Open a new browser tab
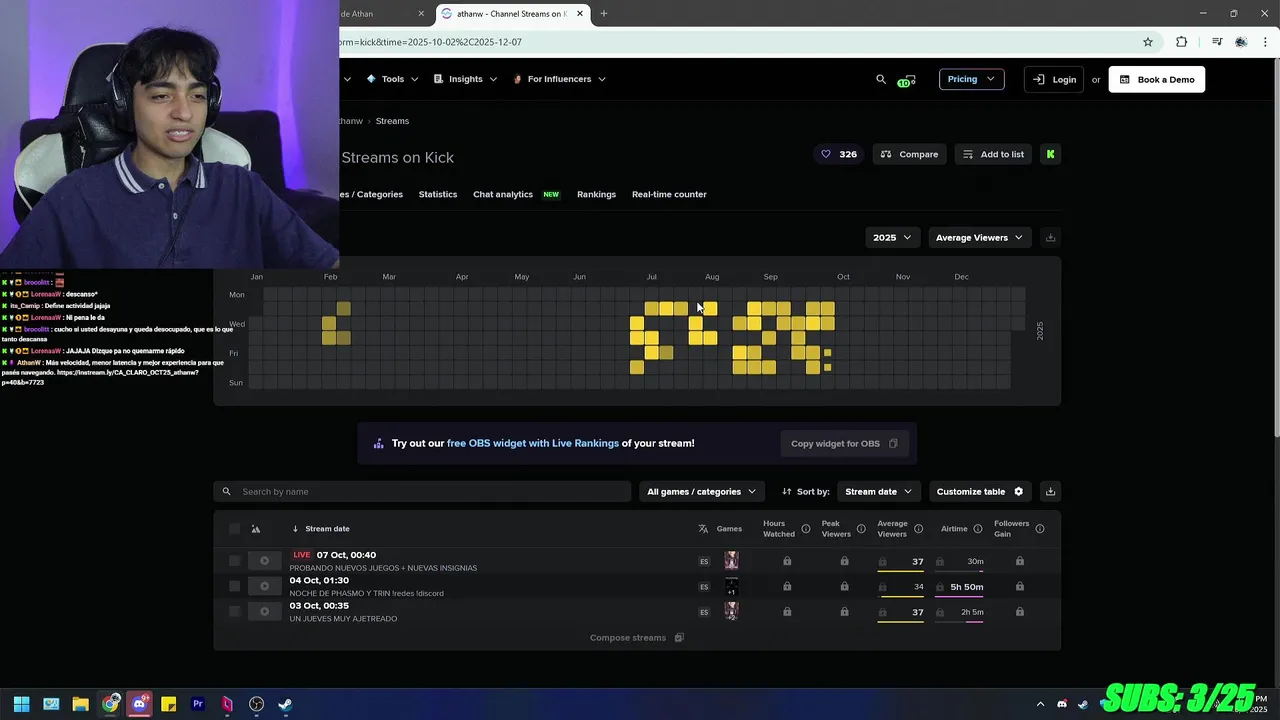1280x720 pixels. [603, 14]
